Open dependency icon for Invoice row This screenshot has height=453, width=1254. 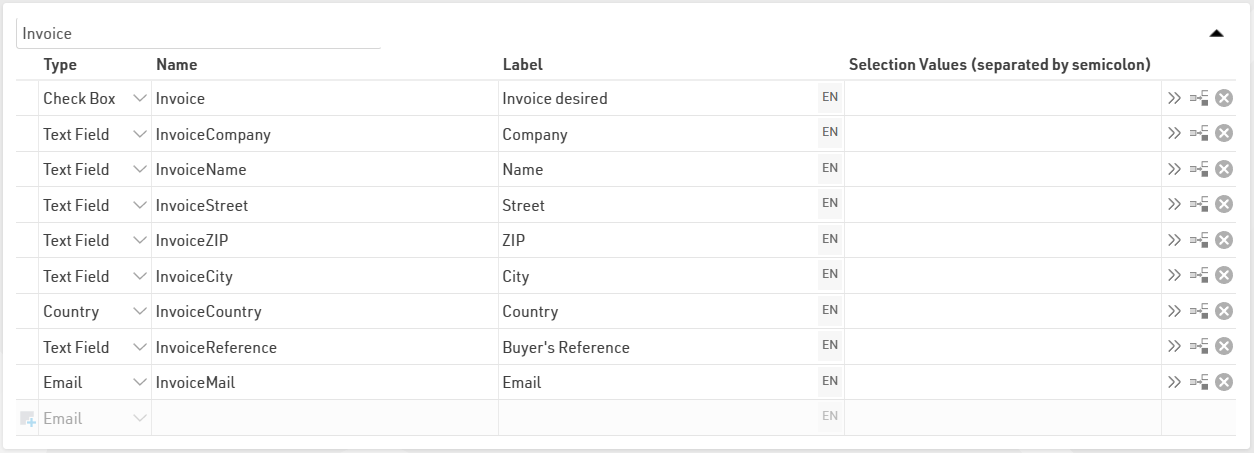click(x=1199, y=98)
